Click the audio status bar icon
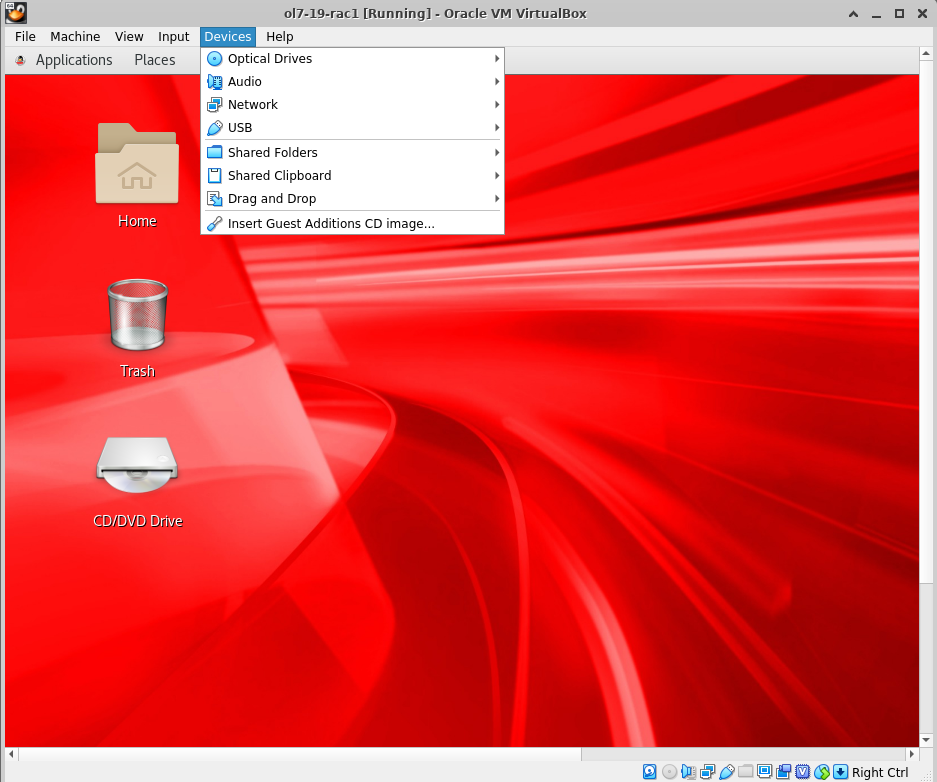 tap(688, 772)
